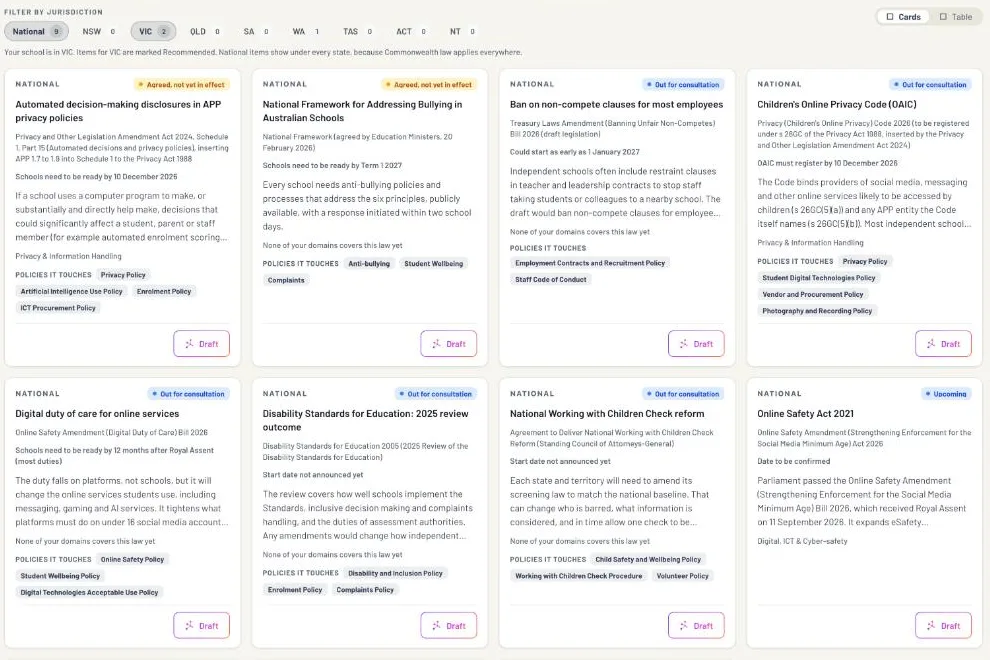The width and height of the screenshot is (990, 660).
Task: Filter by ACT jurisdiction
Action: [411, 32]
